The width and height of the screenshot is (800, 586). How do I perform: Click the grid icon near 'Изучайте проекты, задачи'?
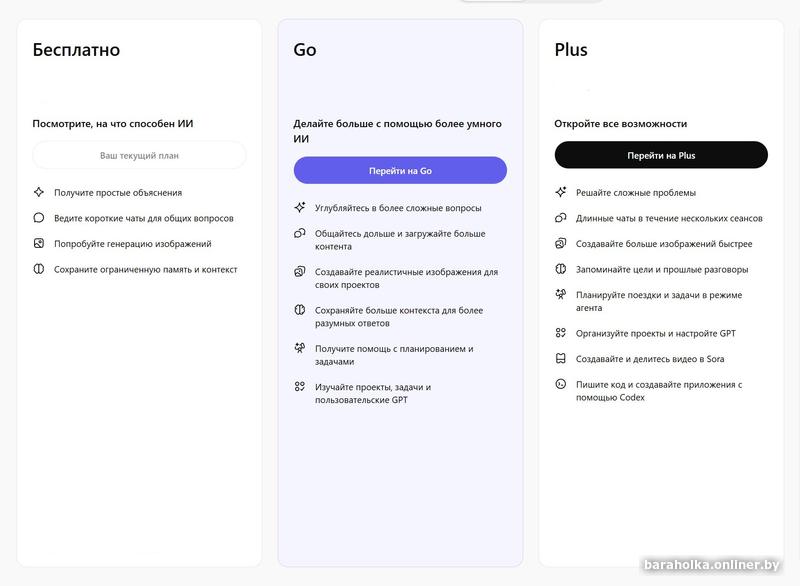pos(299,387)
